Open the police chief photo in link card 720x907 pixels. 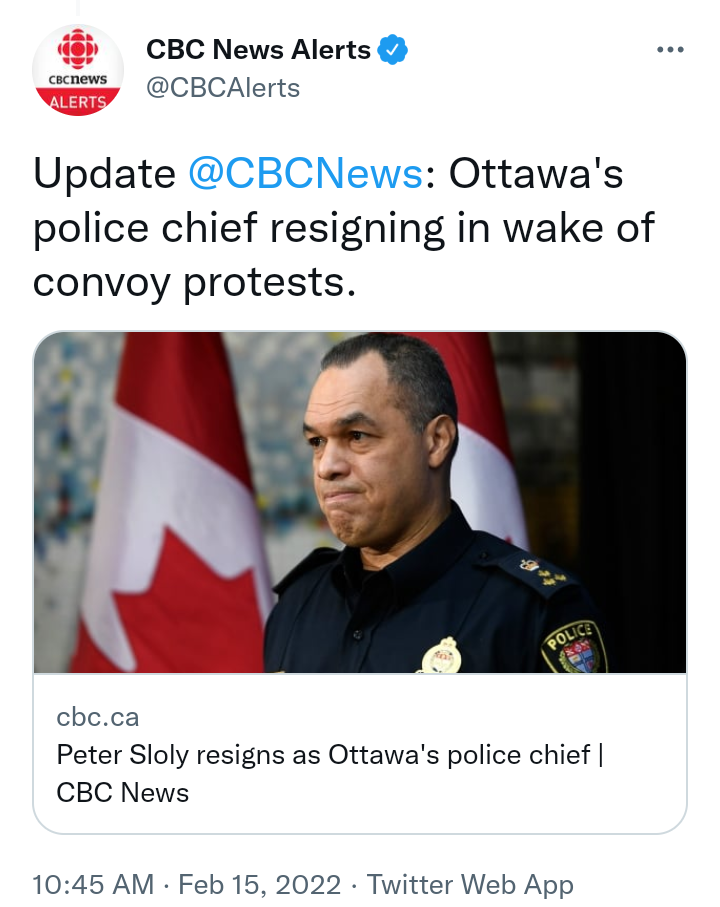(360, 502)
